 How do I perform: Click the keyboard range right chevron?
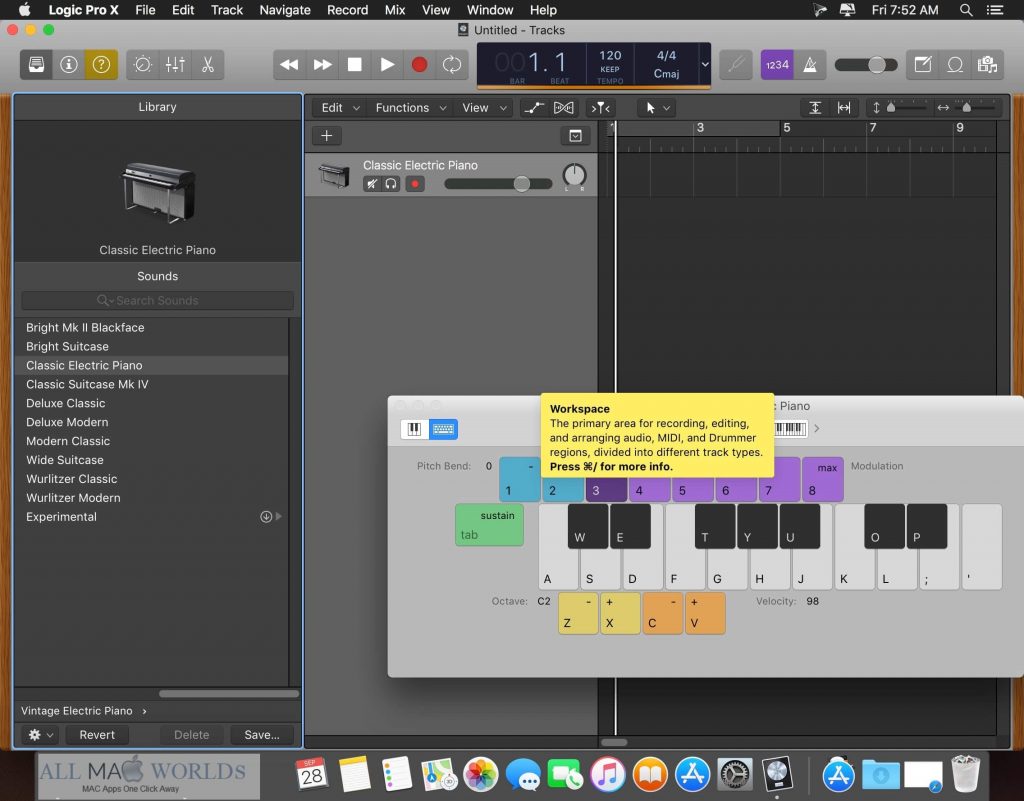pyautogui.click(x=816, y=429)
